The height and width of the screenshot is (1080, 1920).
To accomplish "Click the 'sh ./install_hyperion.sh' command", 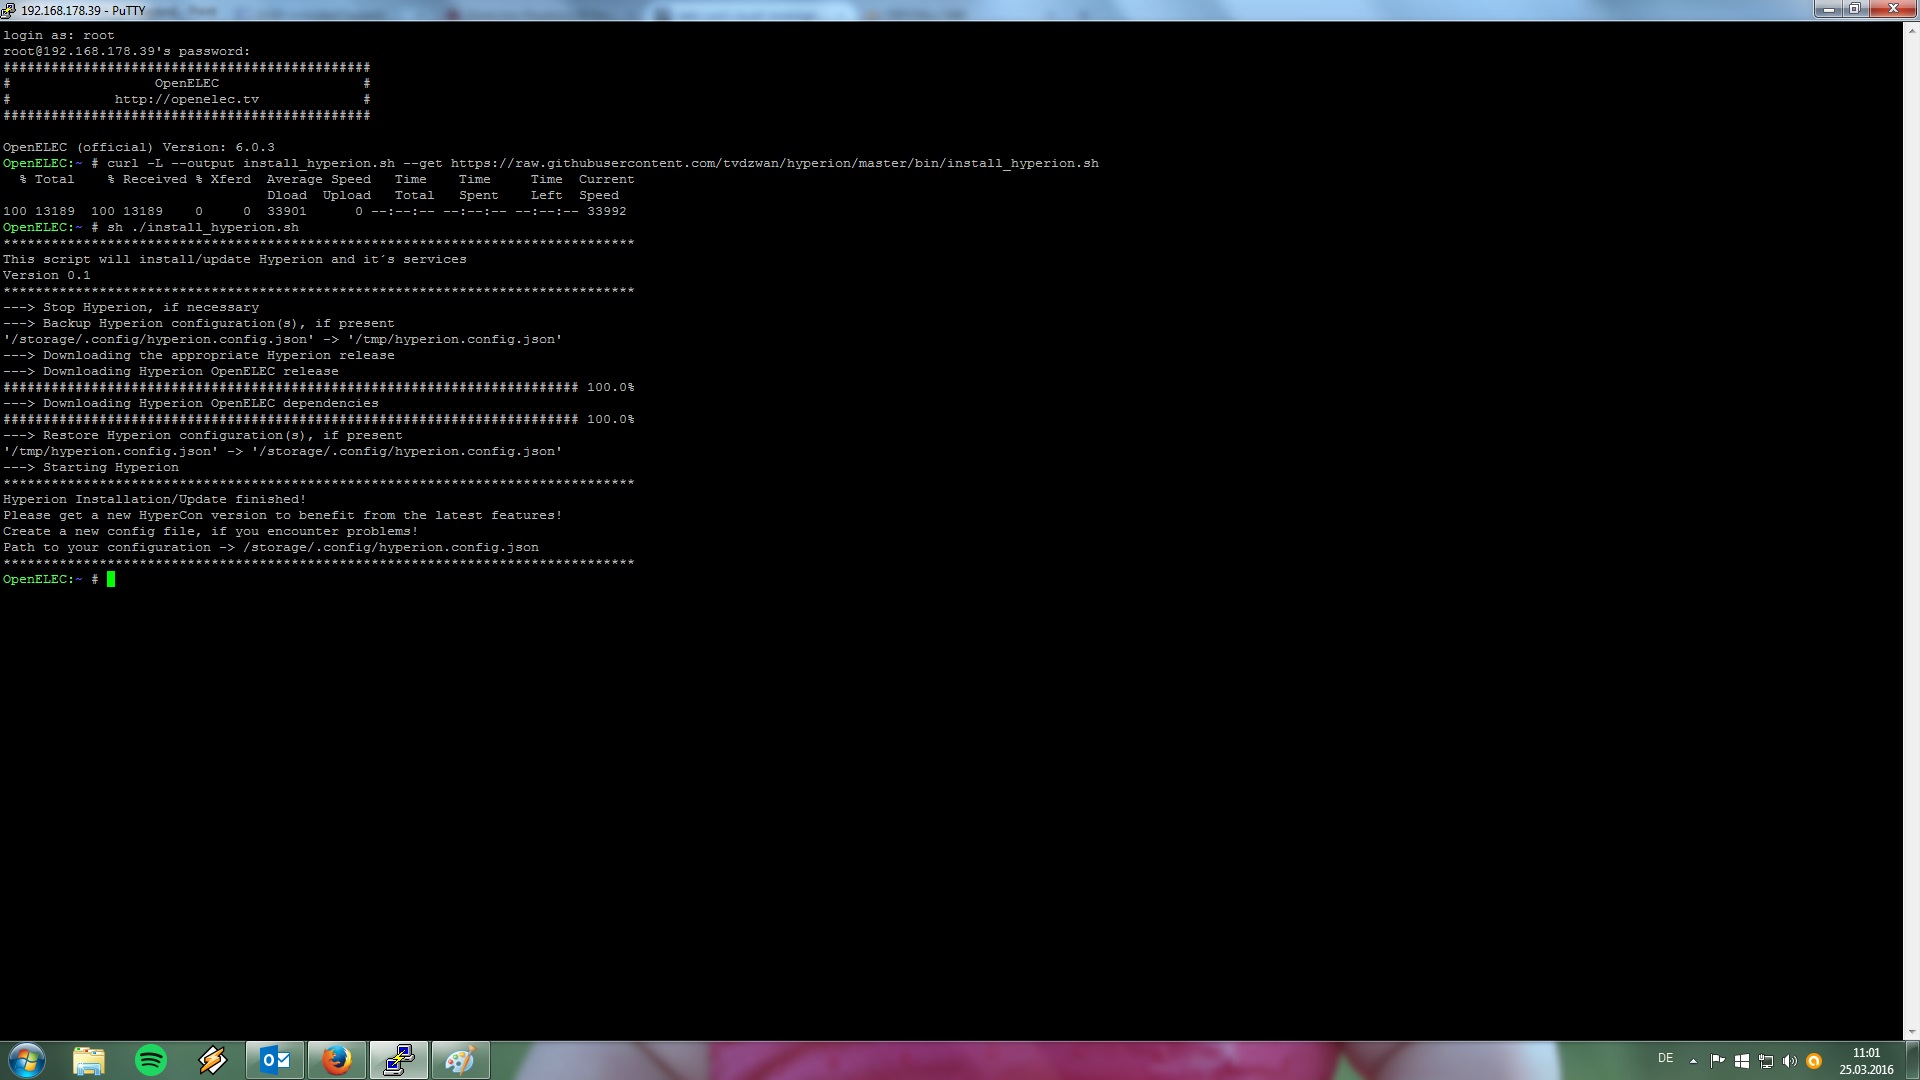I will (203, 227).
